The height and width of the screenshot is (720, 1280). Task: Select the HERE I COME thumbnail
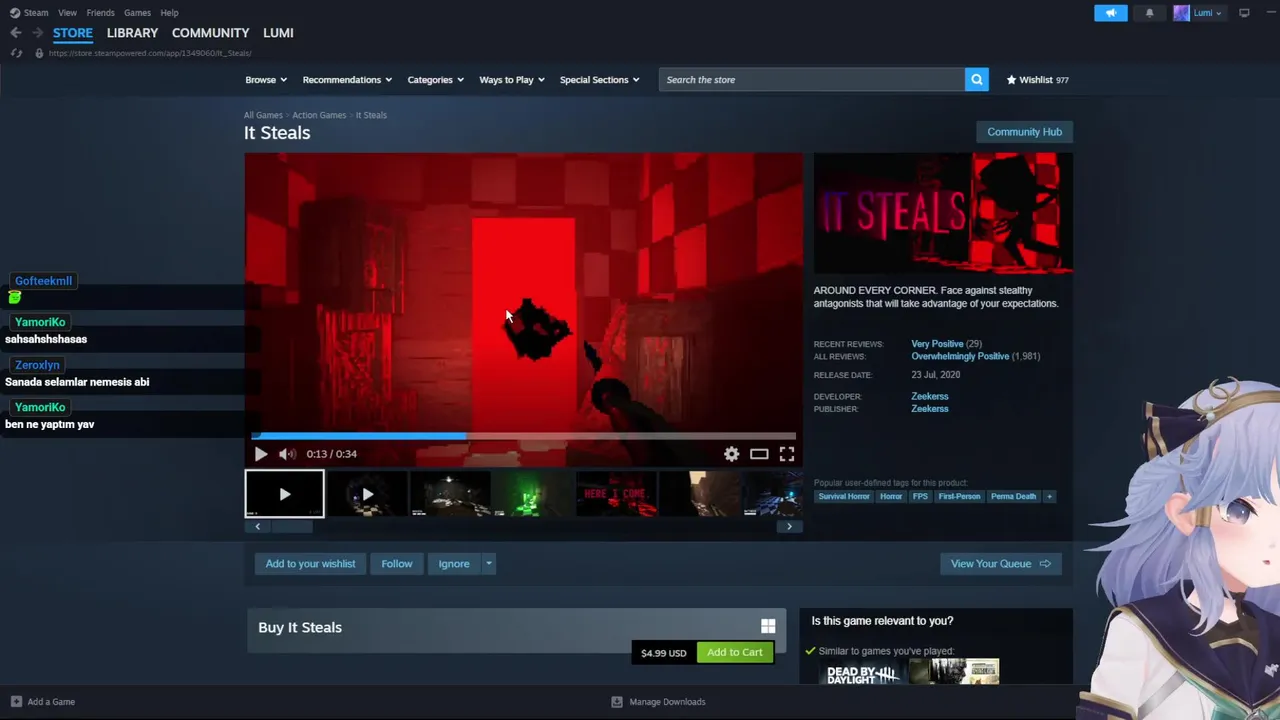[x=616, y=494]
